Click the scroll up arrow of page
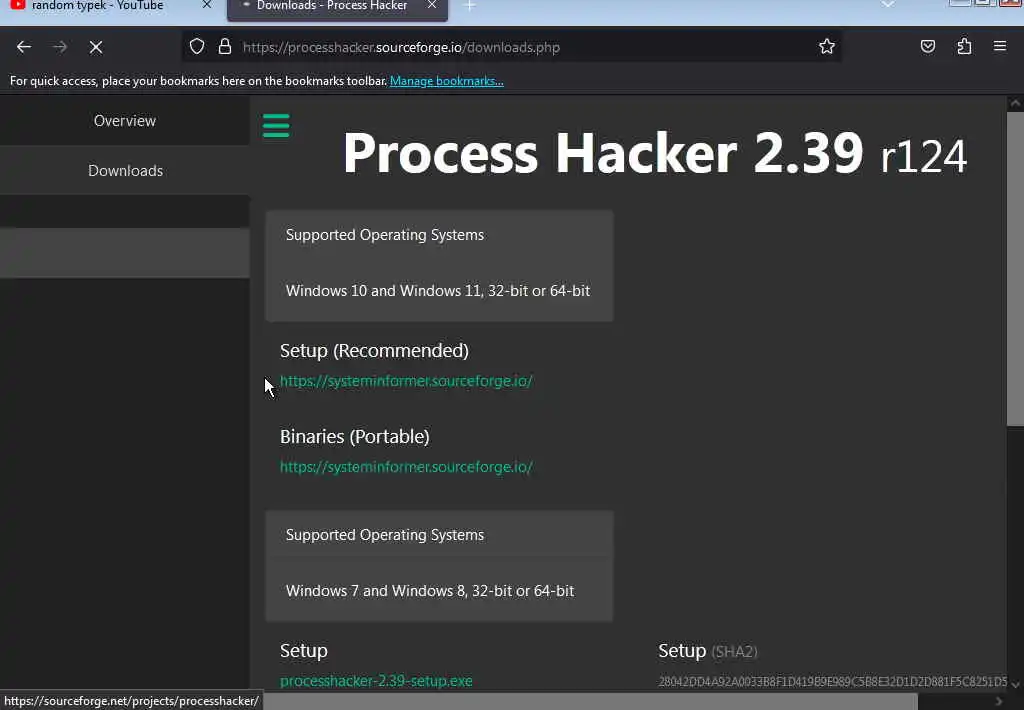Viewport: 1024px width, 710px height. coord(1015,103)
